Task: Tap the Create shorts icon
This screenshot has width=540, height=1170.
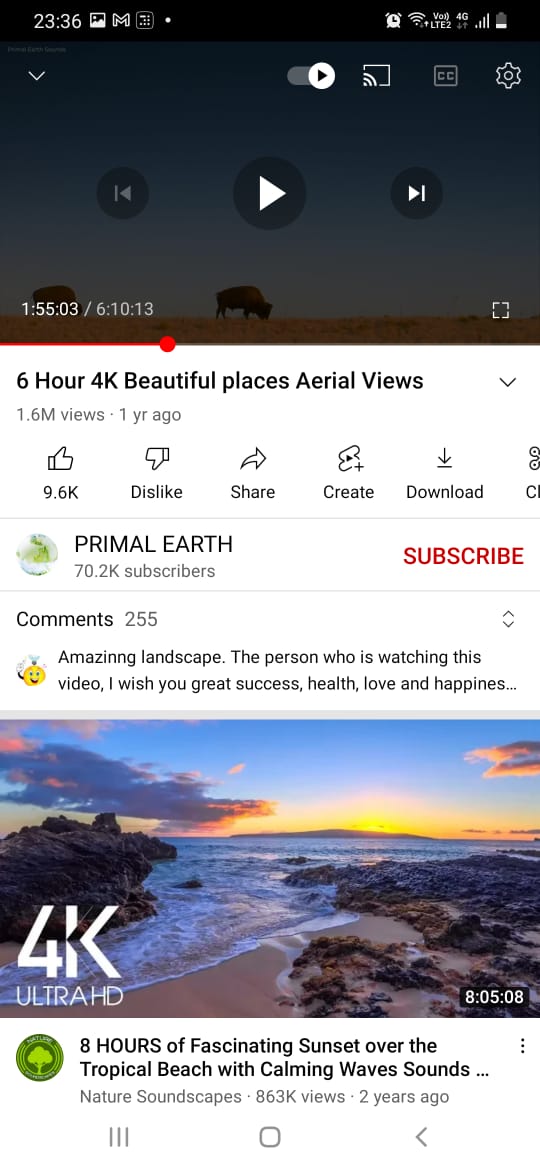Action: coord(349,459)
